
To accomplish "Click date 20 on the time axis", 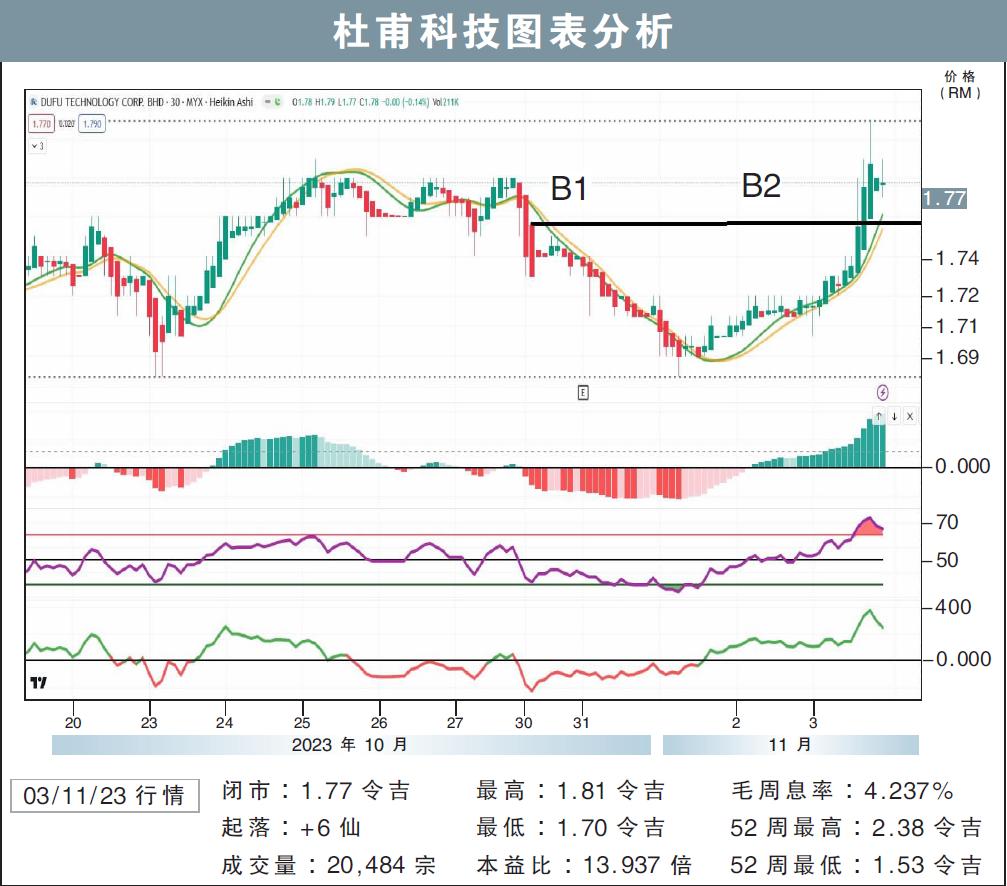I will (73, 723).
